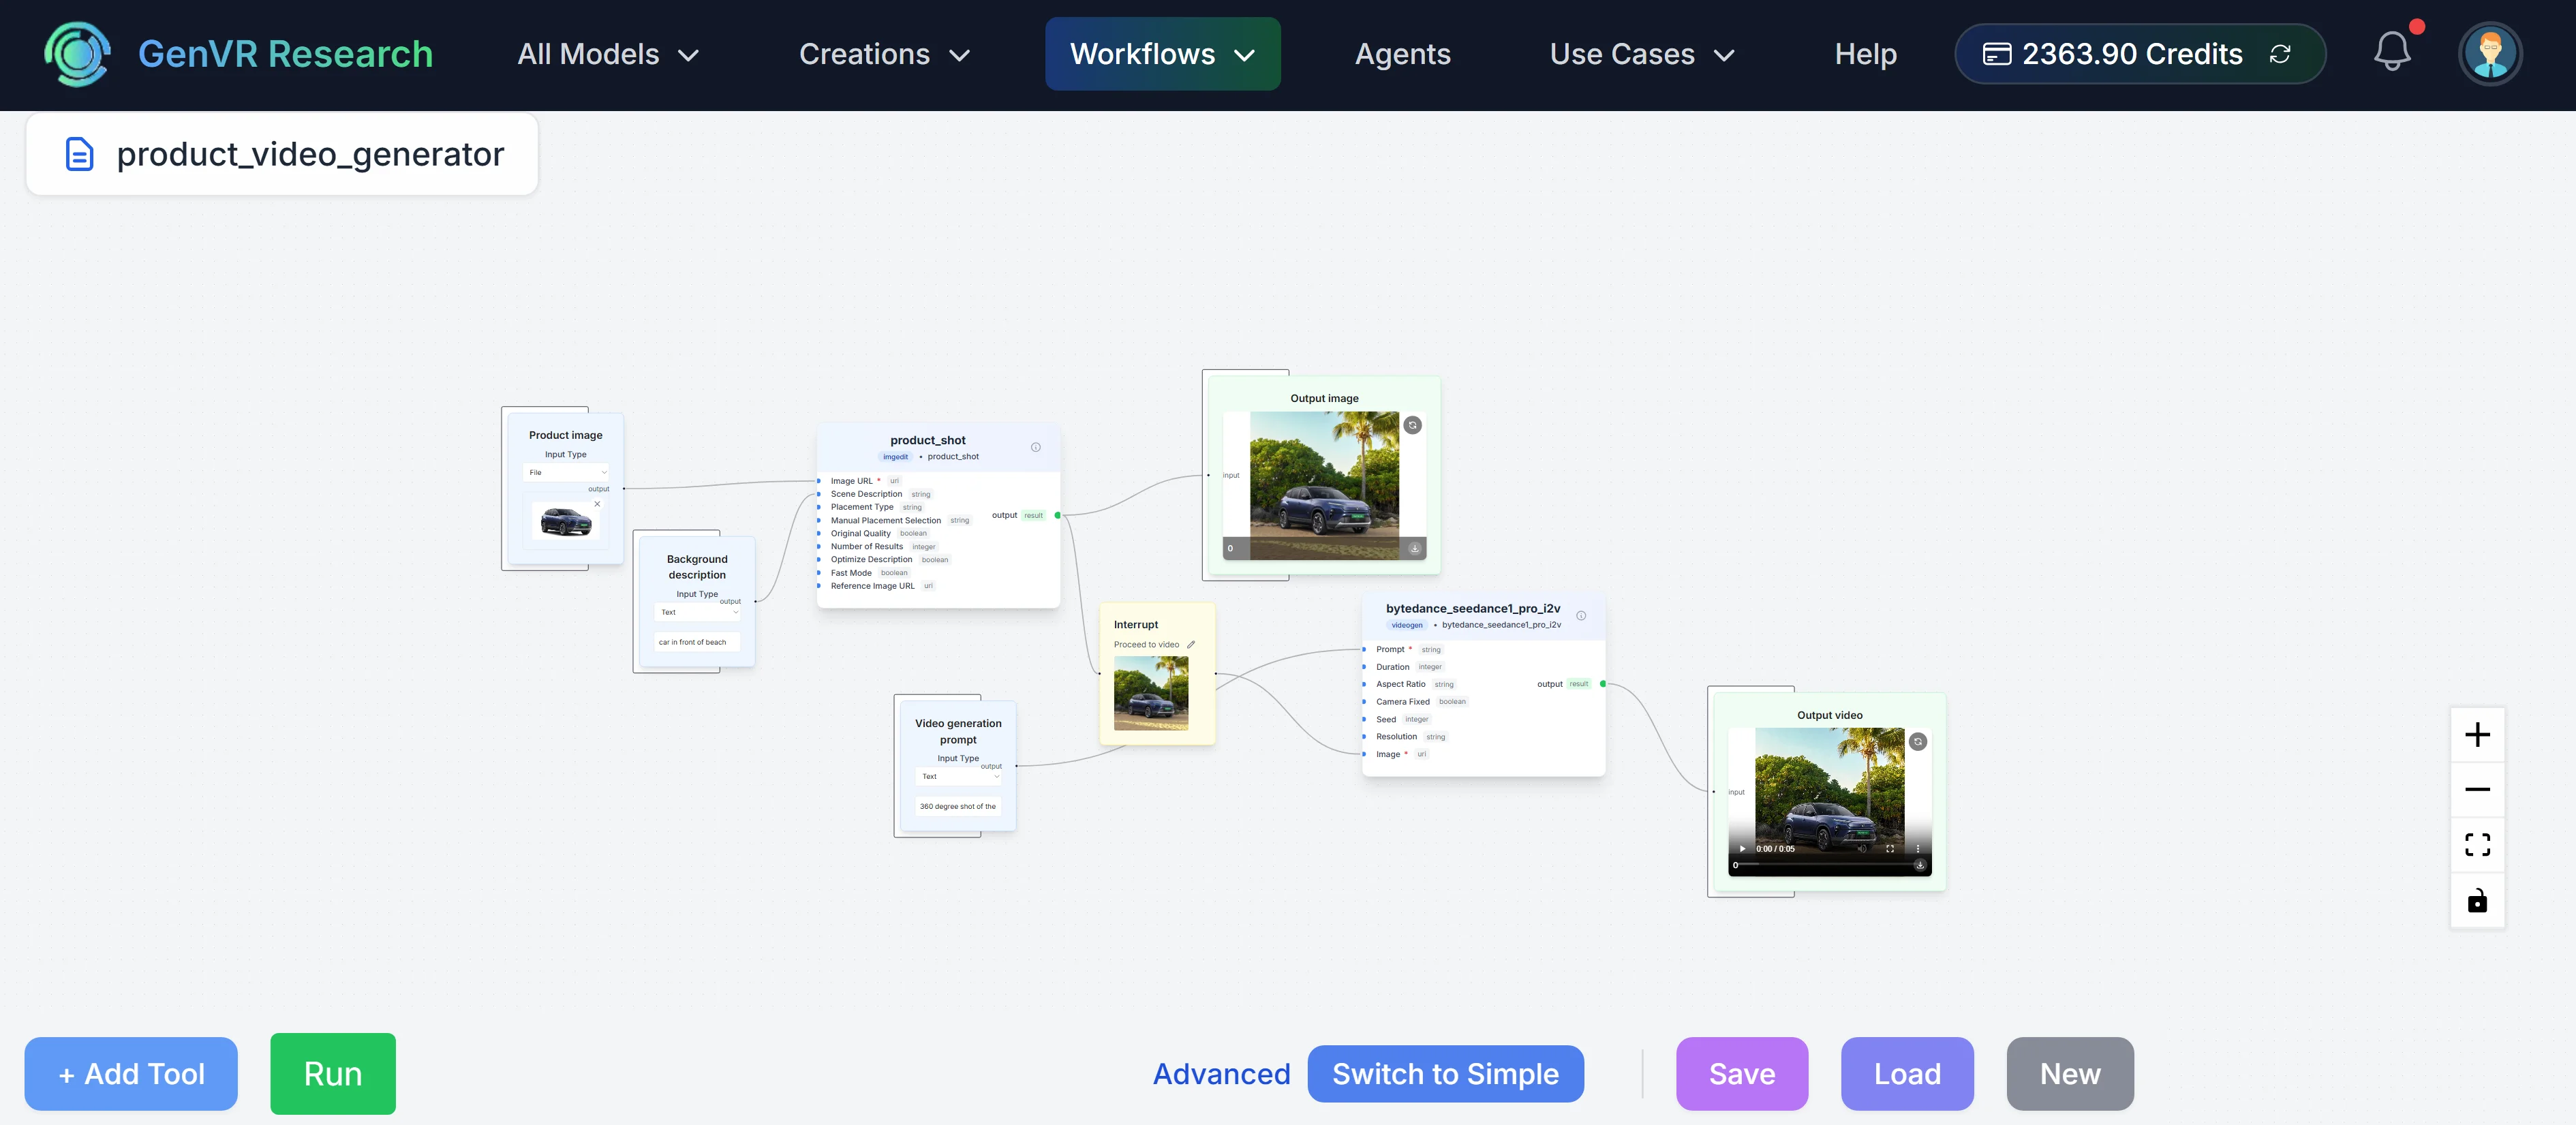Image resolution: width=2576 pixels, height=1125 pixels.
Task: Edit the Interrupt node's Proceed to video text
Action: [x=1192, y=644]
